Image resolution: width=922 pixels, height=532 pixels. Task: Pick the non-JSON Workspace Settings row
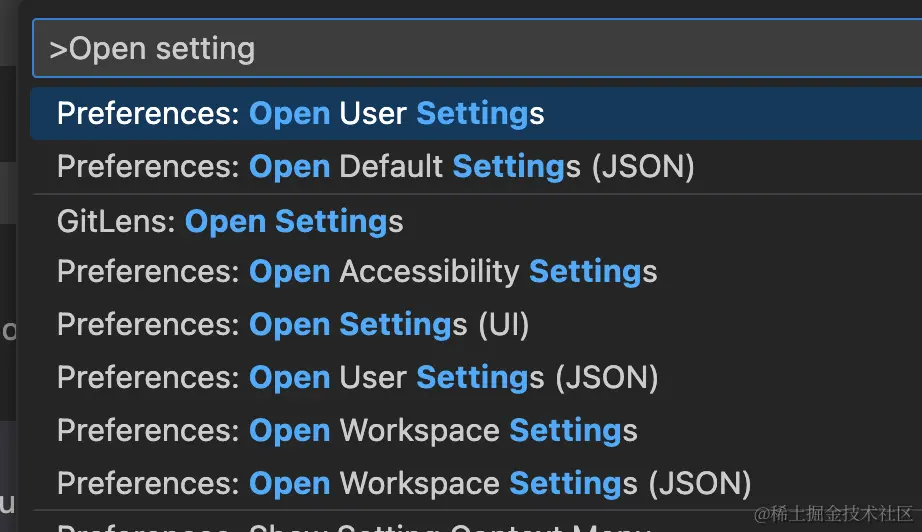point(347,431)
